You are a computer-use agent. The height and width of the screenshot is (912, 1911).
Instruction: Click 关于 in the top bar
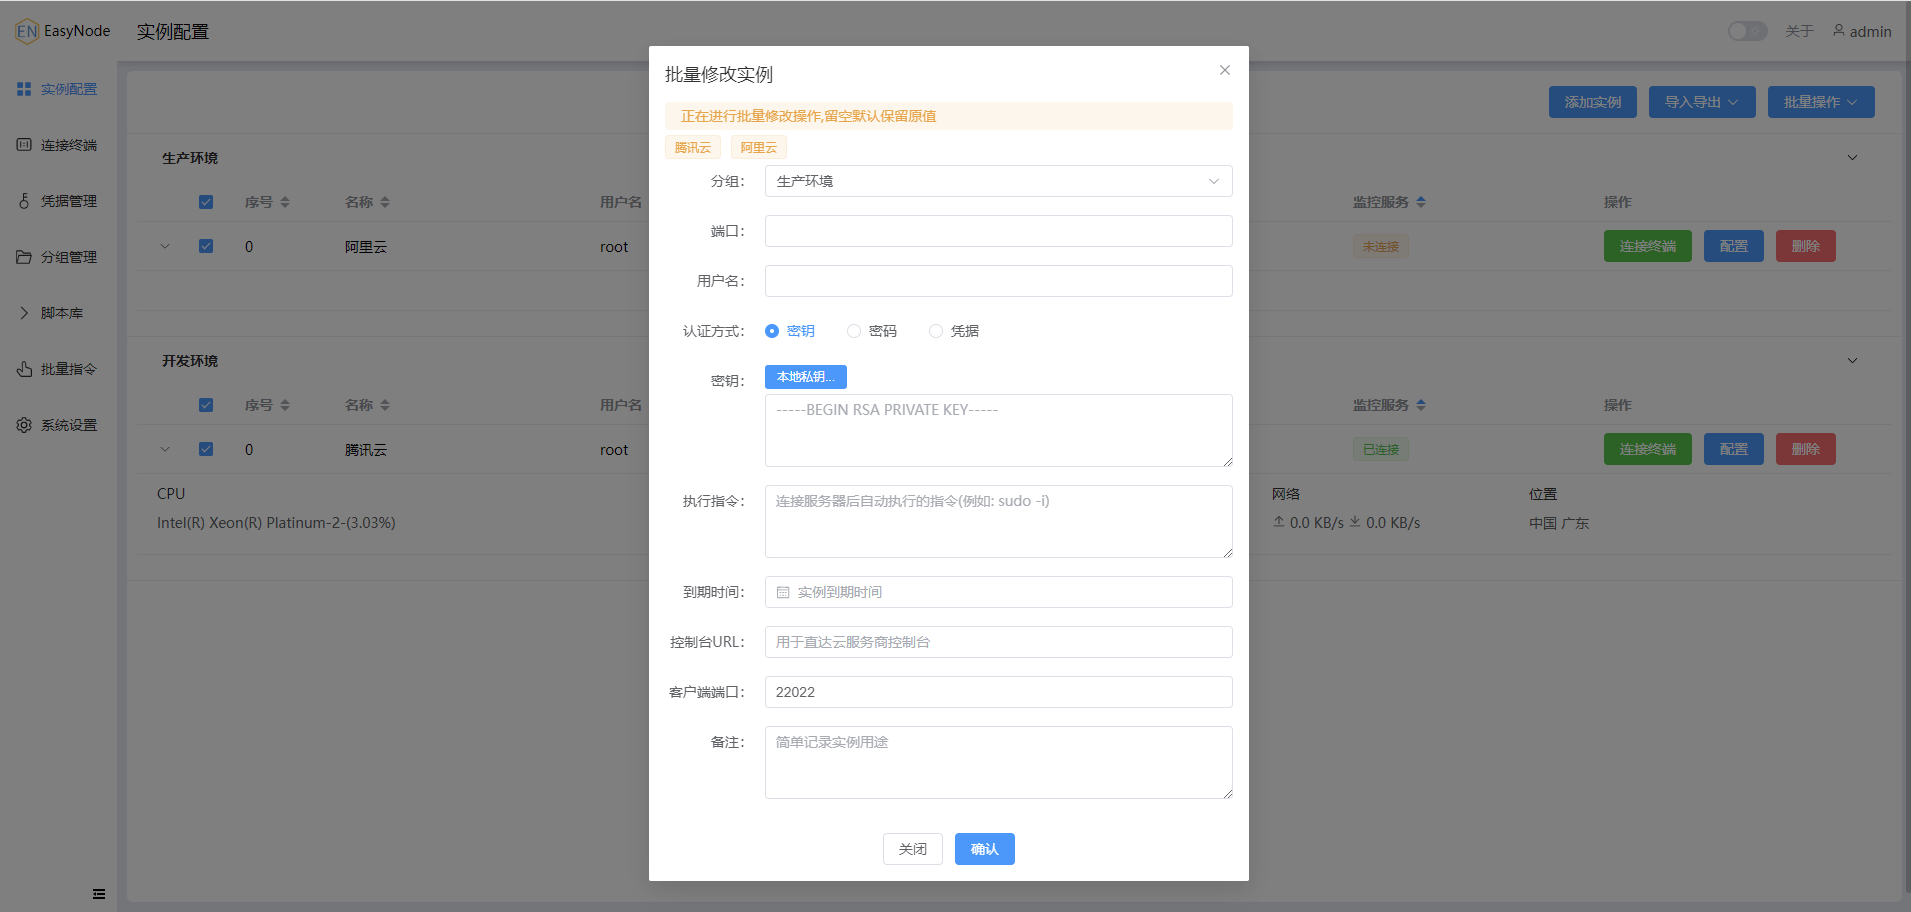(1799, 31)
